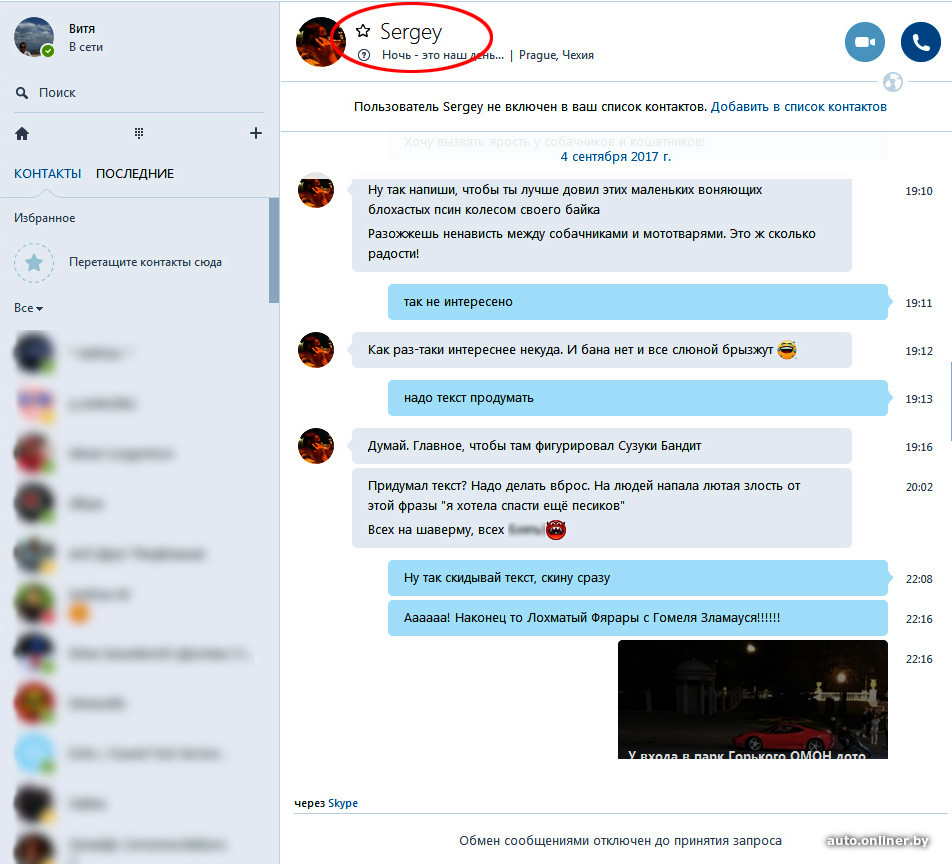Click the 20:02 timestamp
Viewport: 952px width, 864px height.
[919, 487]
